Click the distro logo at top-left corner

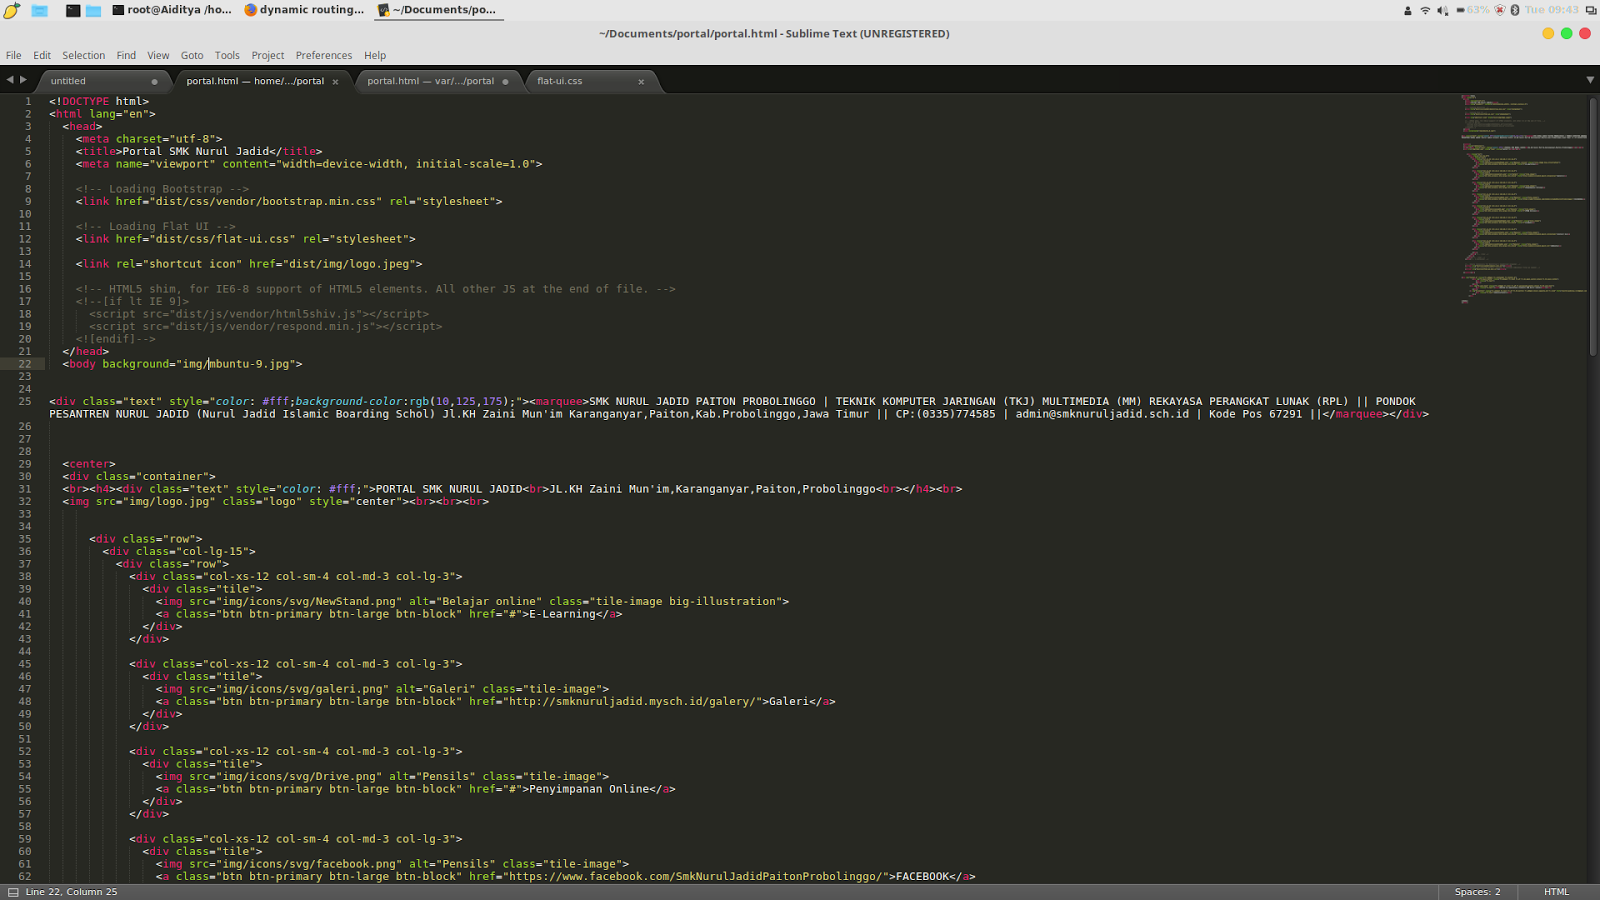pyautogui.click(x=13, y=10)
